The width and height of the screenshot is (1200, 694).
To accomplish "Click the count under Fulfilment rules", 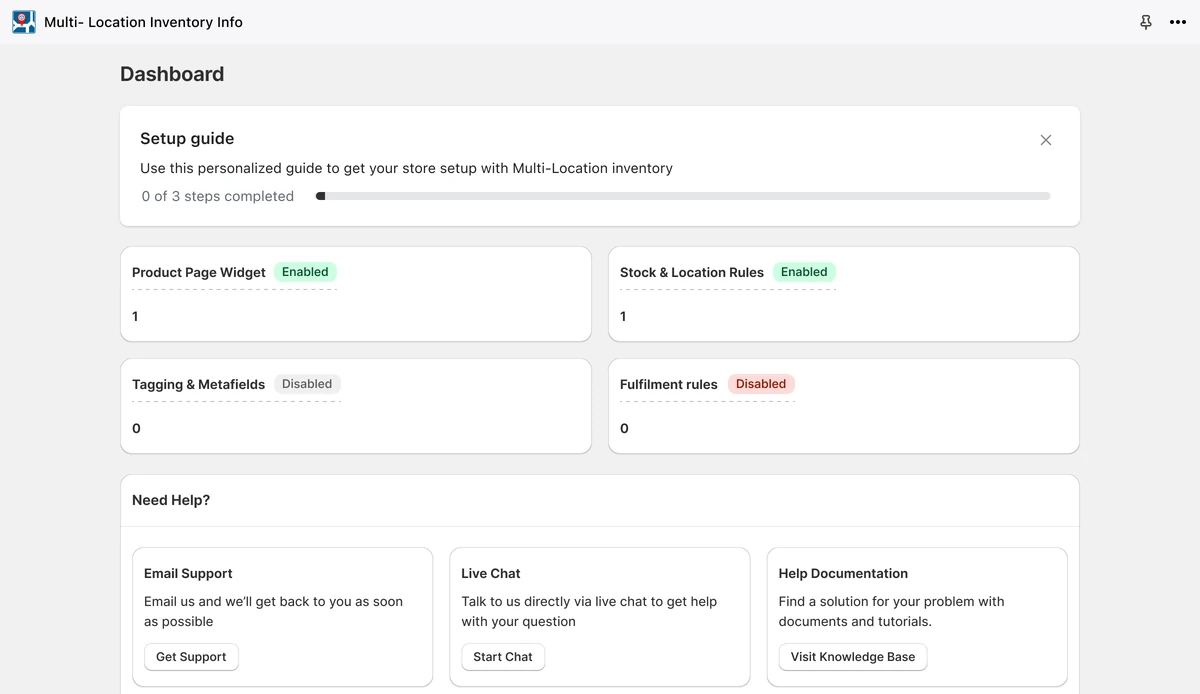I will coord(624,428).
